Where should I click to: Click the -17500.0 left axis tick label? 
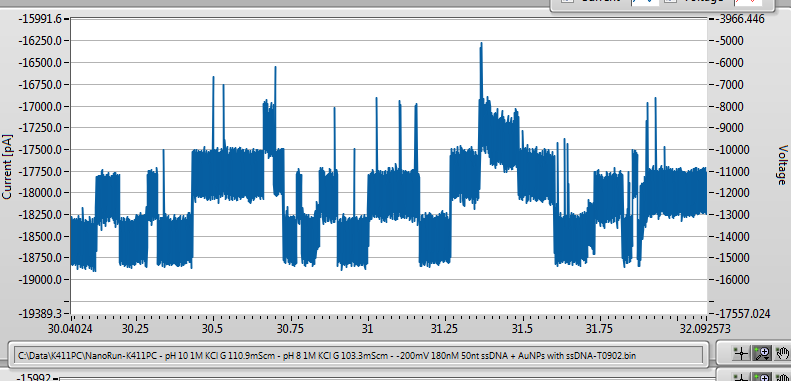click(x=40, y=149)
